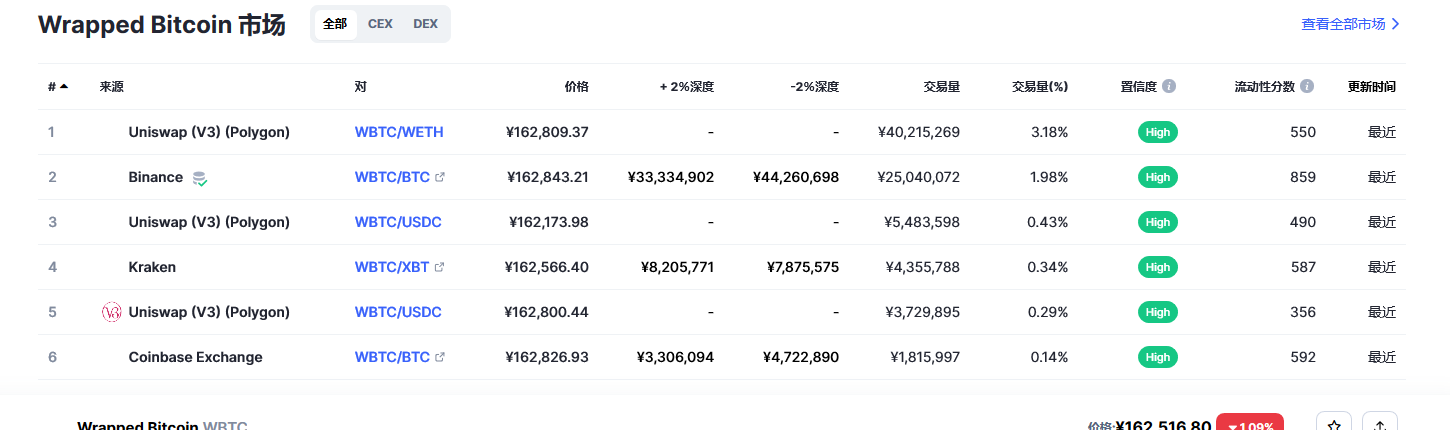Sort by the 流动性分数 column header
Viewport: 1450px width, 430px height.
click(1265, 87)
